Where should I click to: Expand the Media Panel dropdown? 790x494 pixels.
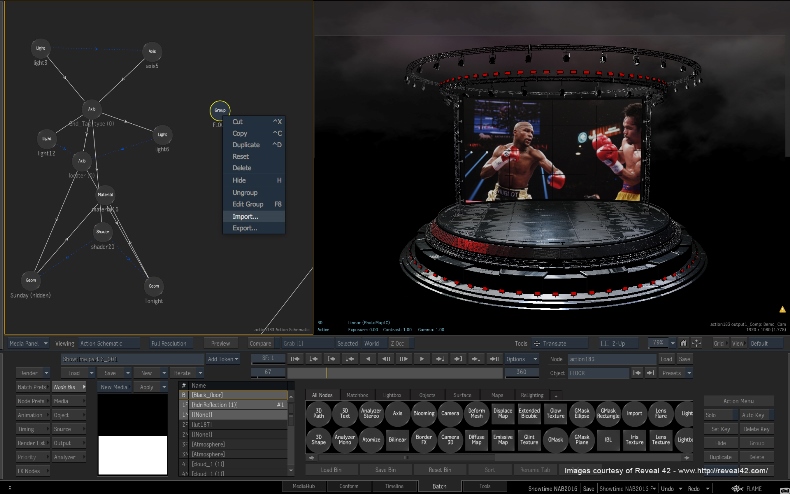(29, 343)
